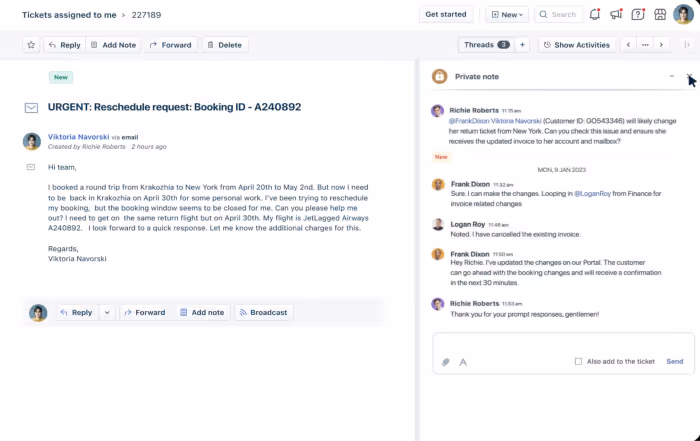Screen dimensions: 700x441
Task: Click the Get started button
Action: click(x=446, y=14)
